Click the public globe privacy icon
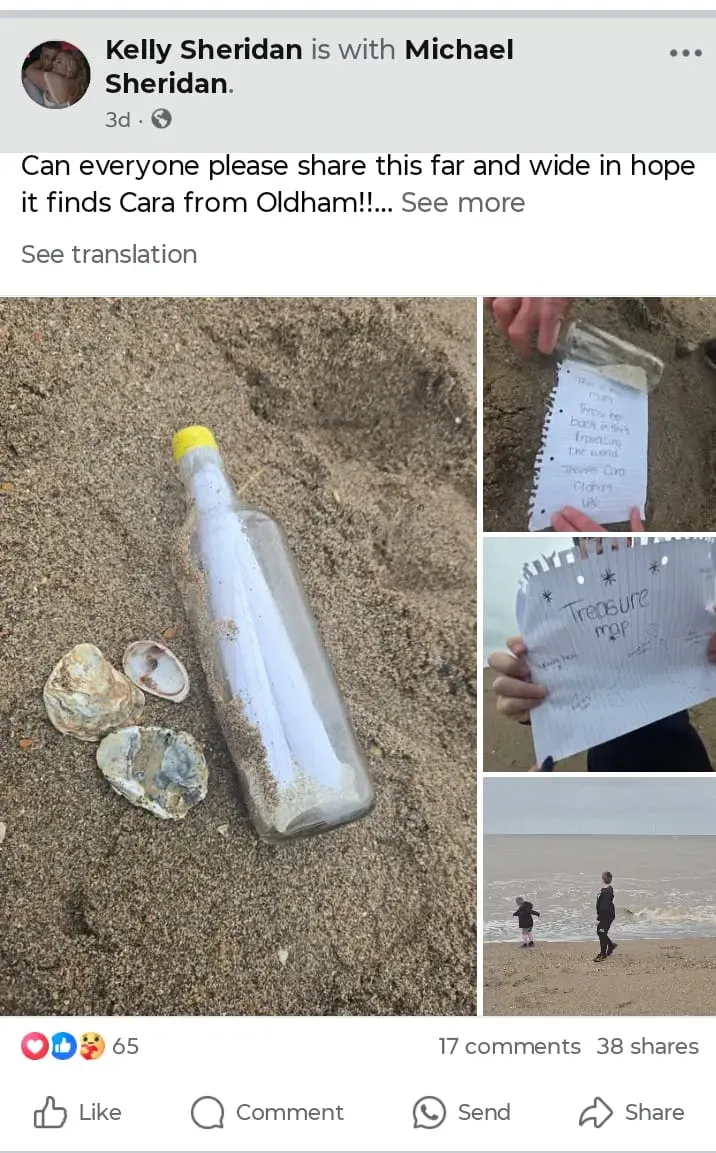 (161, 119)
